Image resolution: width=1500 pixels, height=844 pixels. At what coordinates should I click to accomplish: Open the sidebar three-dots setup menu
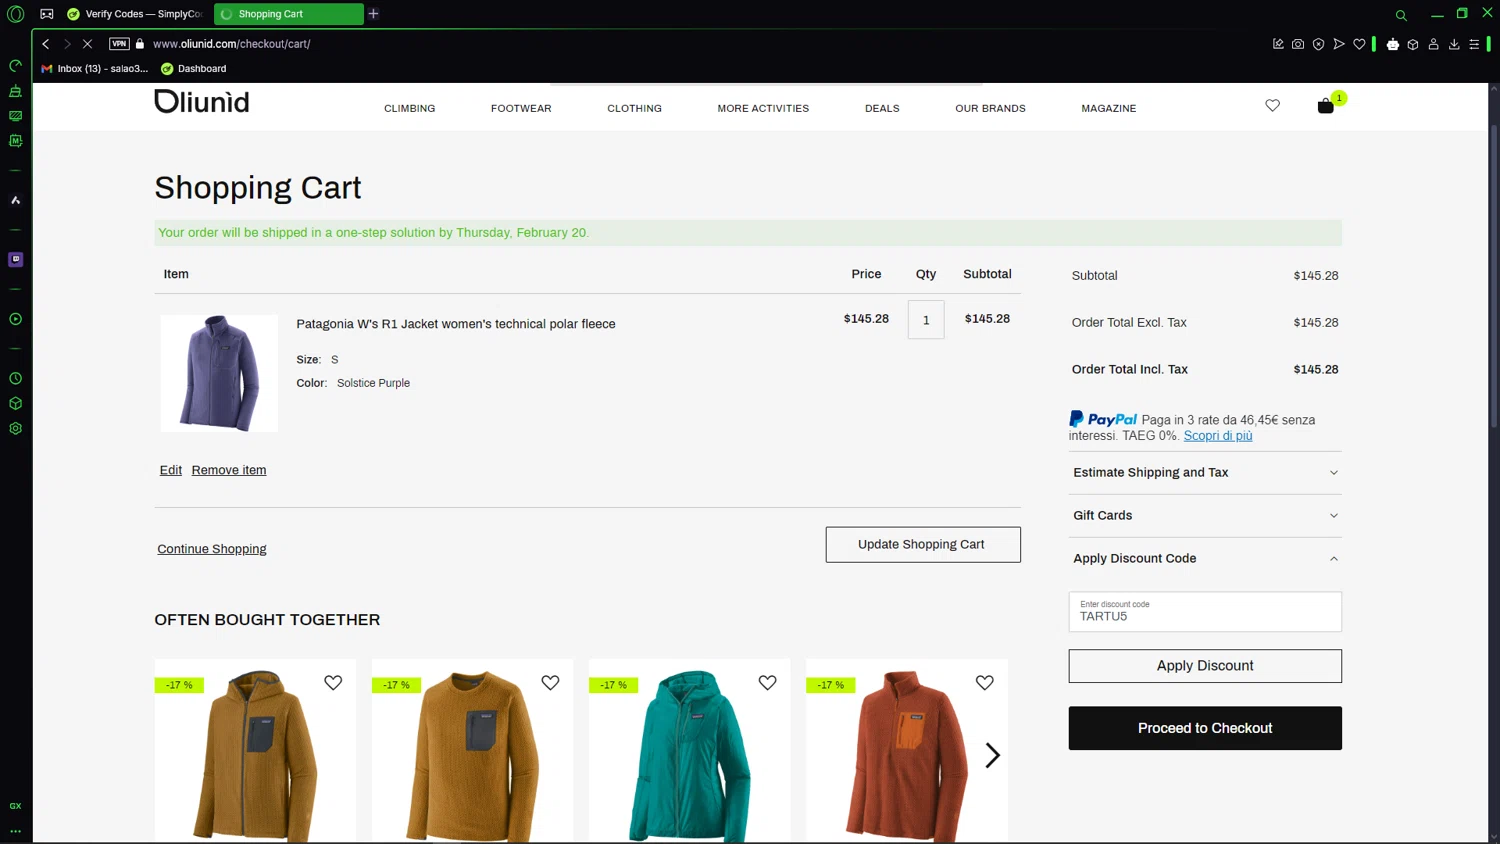pyautogui.click(x=15, y=830)
